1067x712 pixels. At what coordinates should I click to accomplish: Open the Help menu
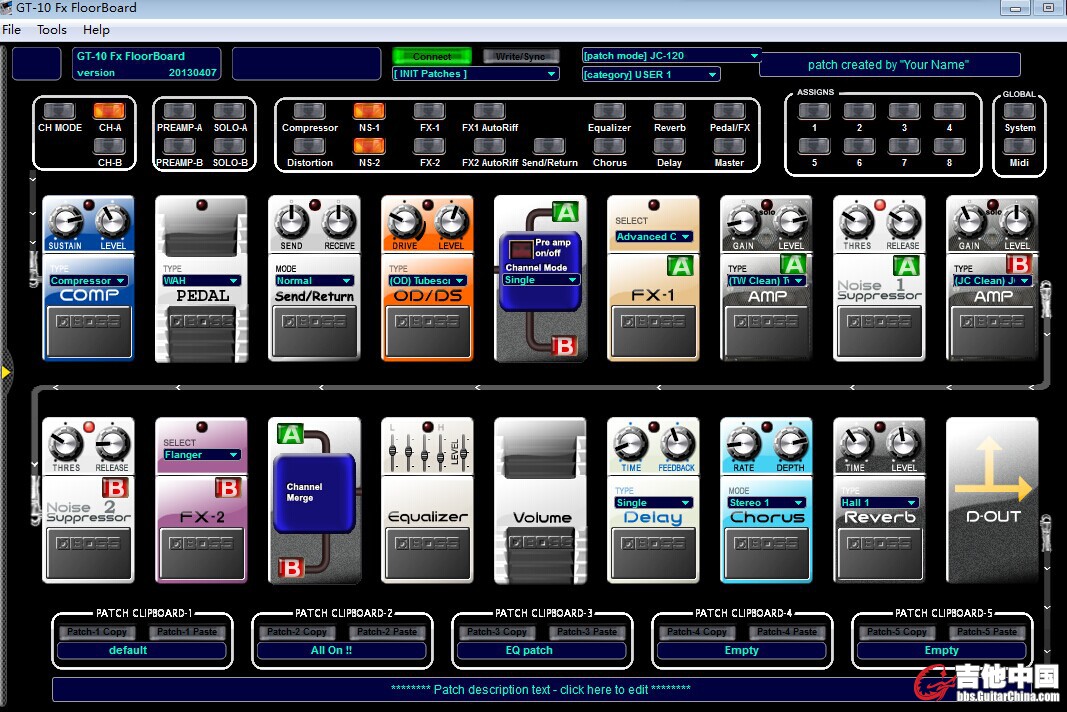coord(96,30)
